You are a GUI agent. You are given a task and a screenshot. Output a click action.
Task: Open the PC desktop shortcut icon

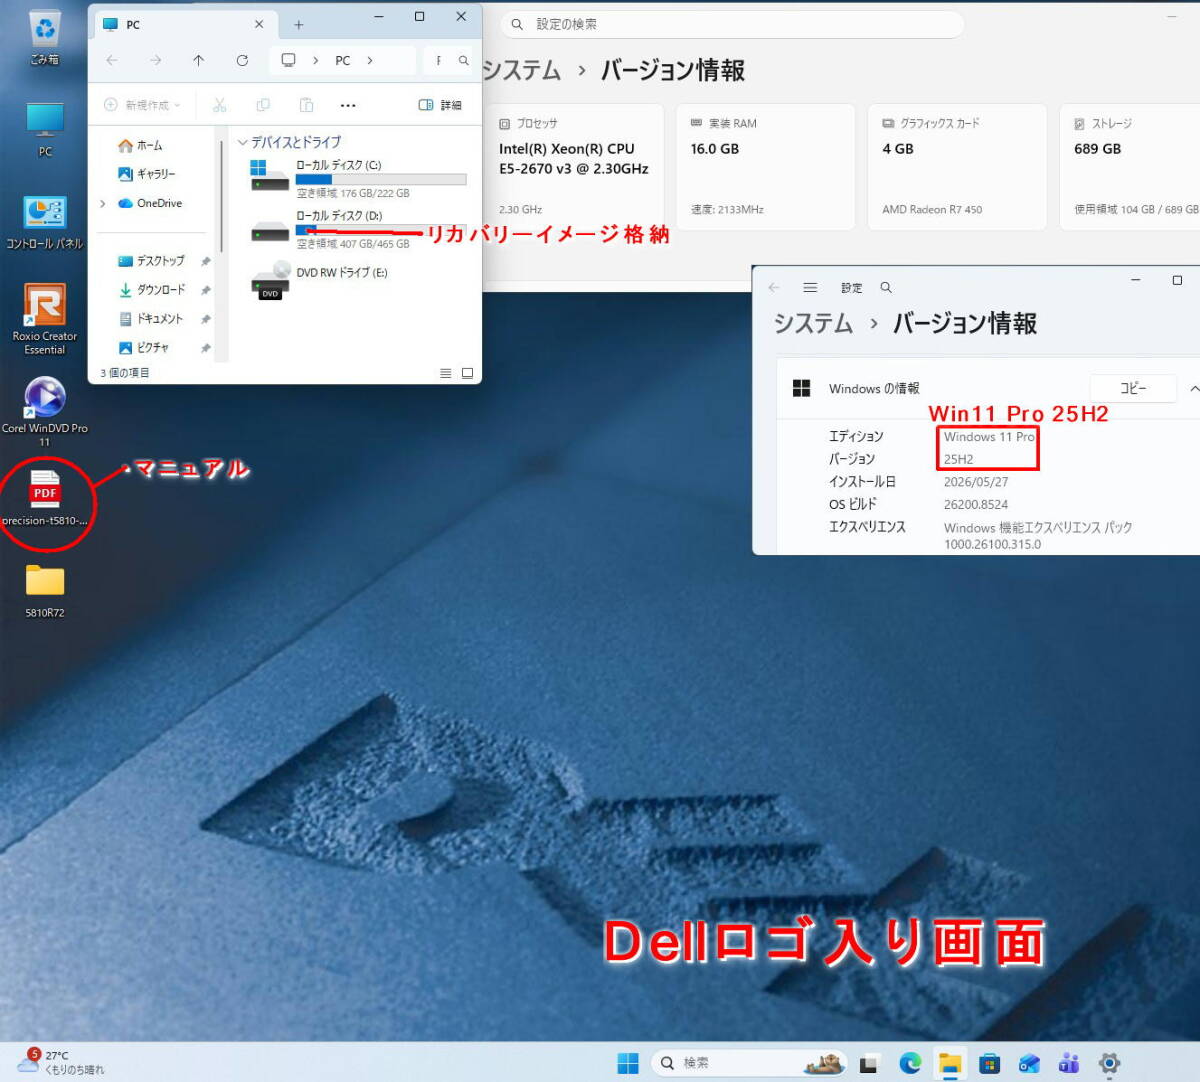coord(45,129)
